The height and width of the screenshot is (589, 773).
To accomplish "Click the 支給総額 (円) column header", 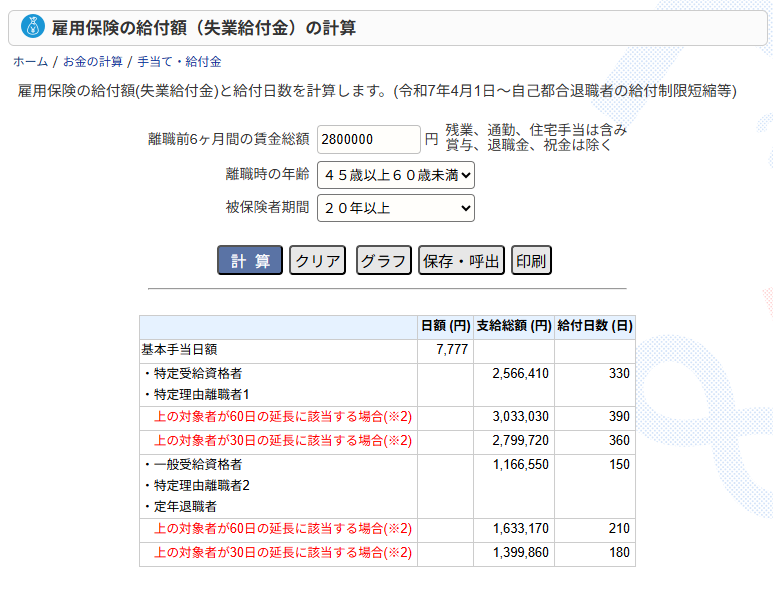I will click(x=514, y=327).
